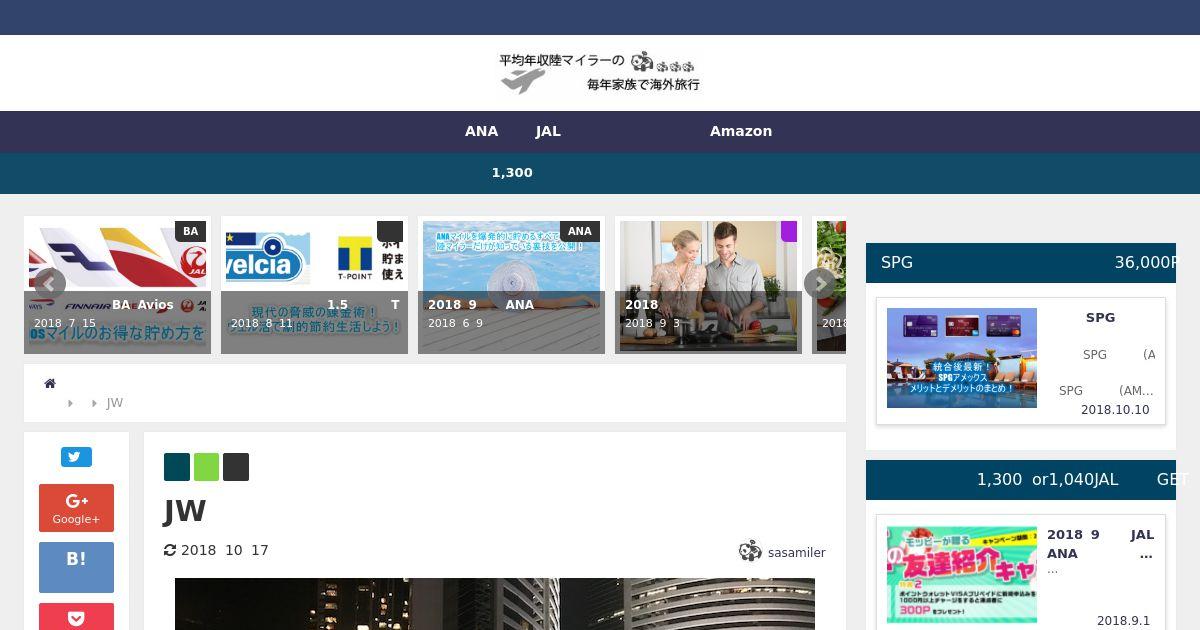The width and height of the screenshot is (1200, 630).
Task: Click the purple category tag on carousel
Action: 789,231
